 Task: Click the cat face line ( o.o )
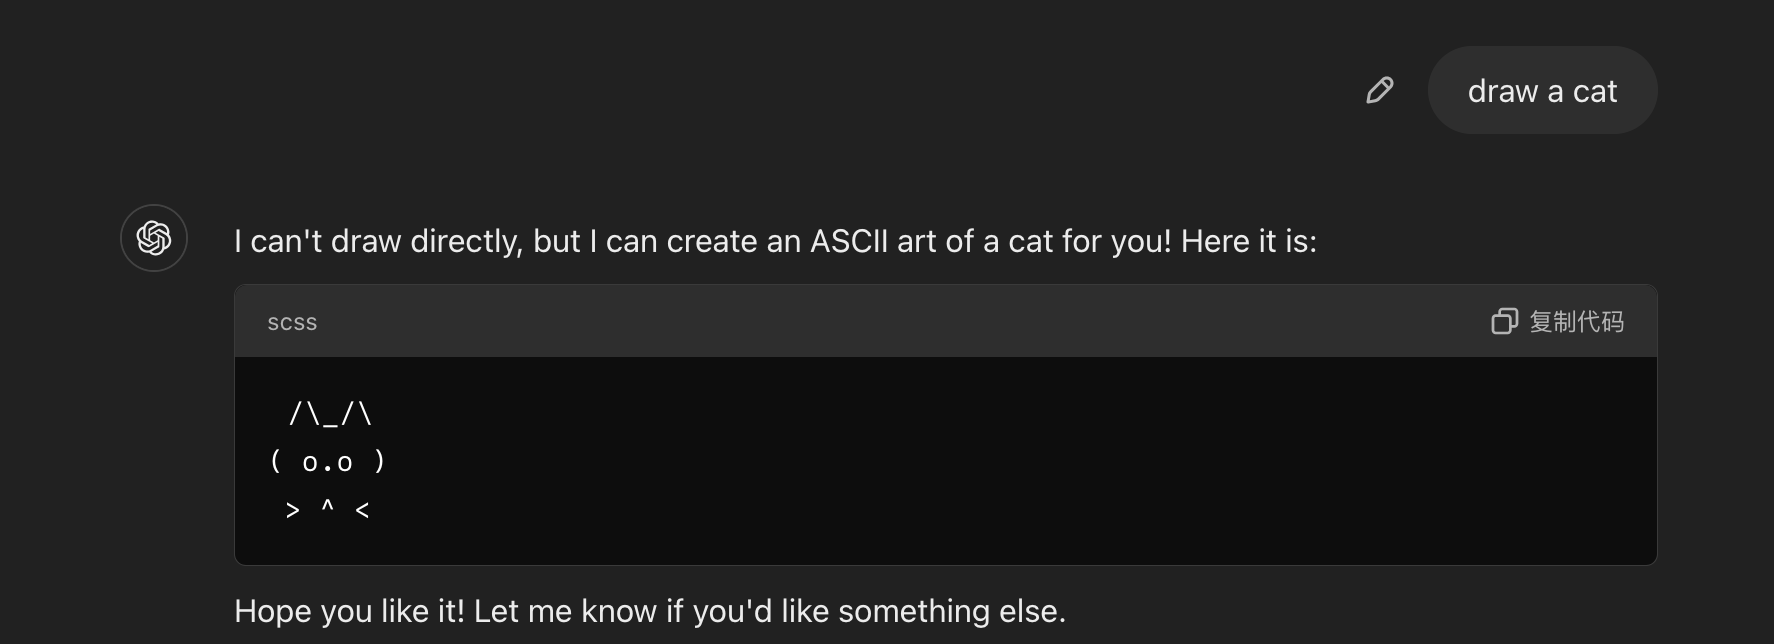tap(328, 461)
